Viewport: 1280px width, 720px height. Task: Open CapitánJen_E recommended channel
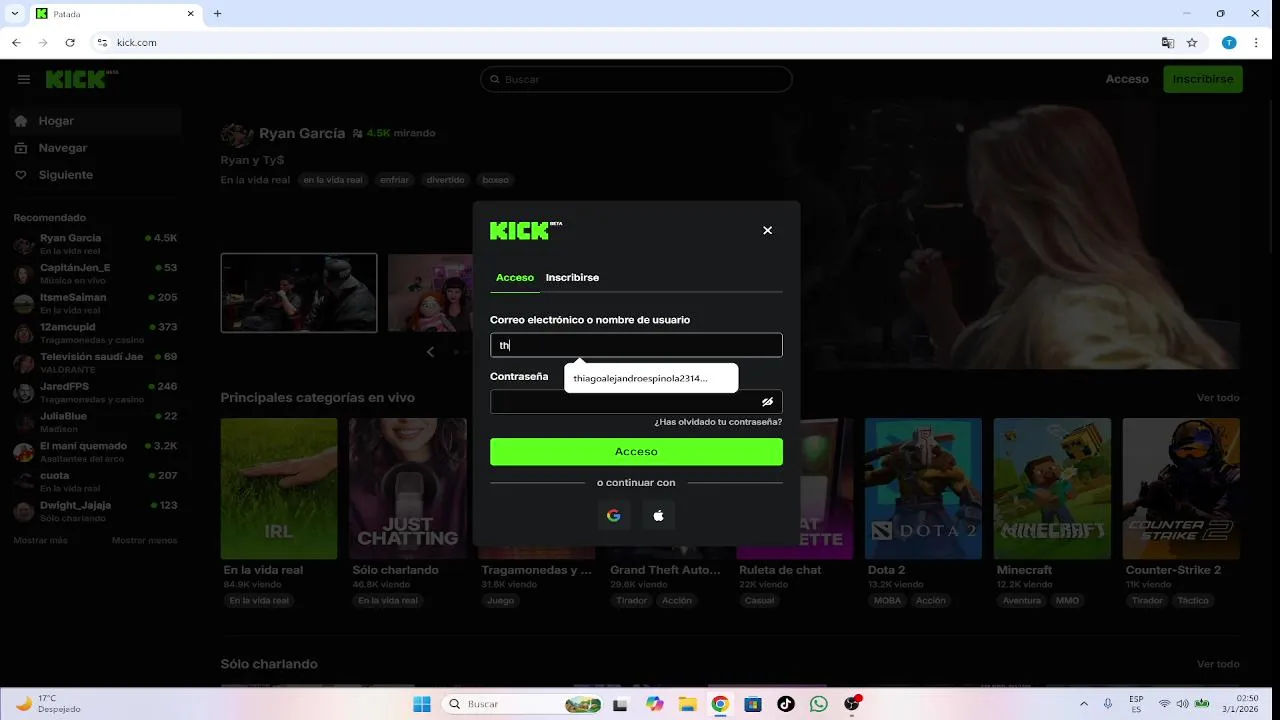[95, 274]
